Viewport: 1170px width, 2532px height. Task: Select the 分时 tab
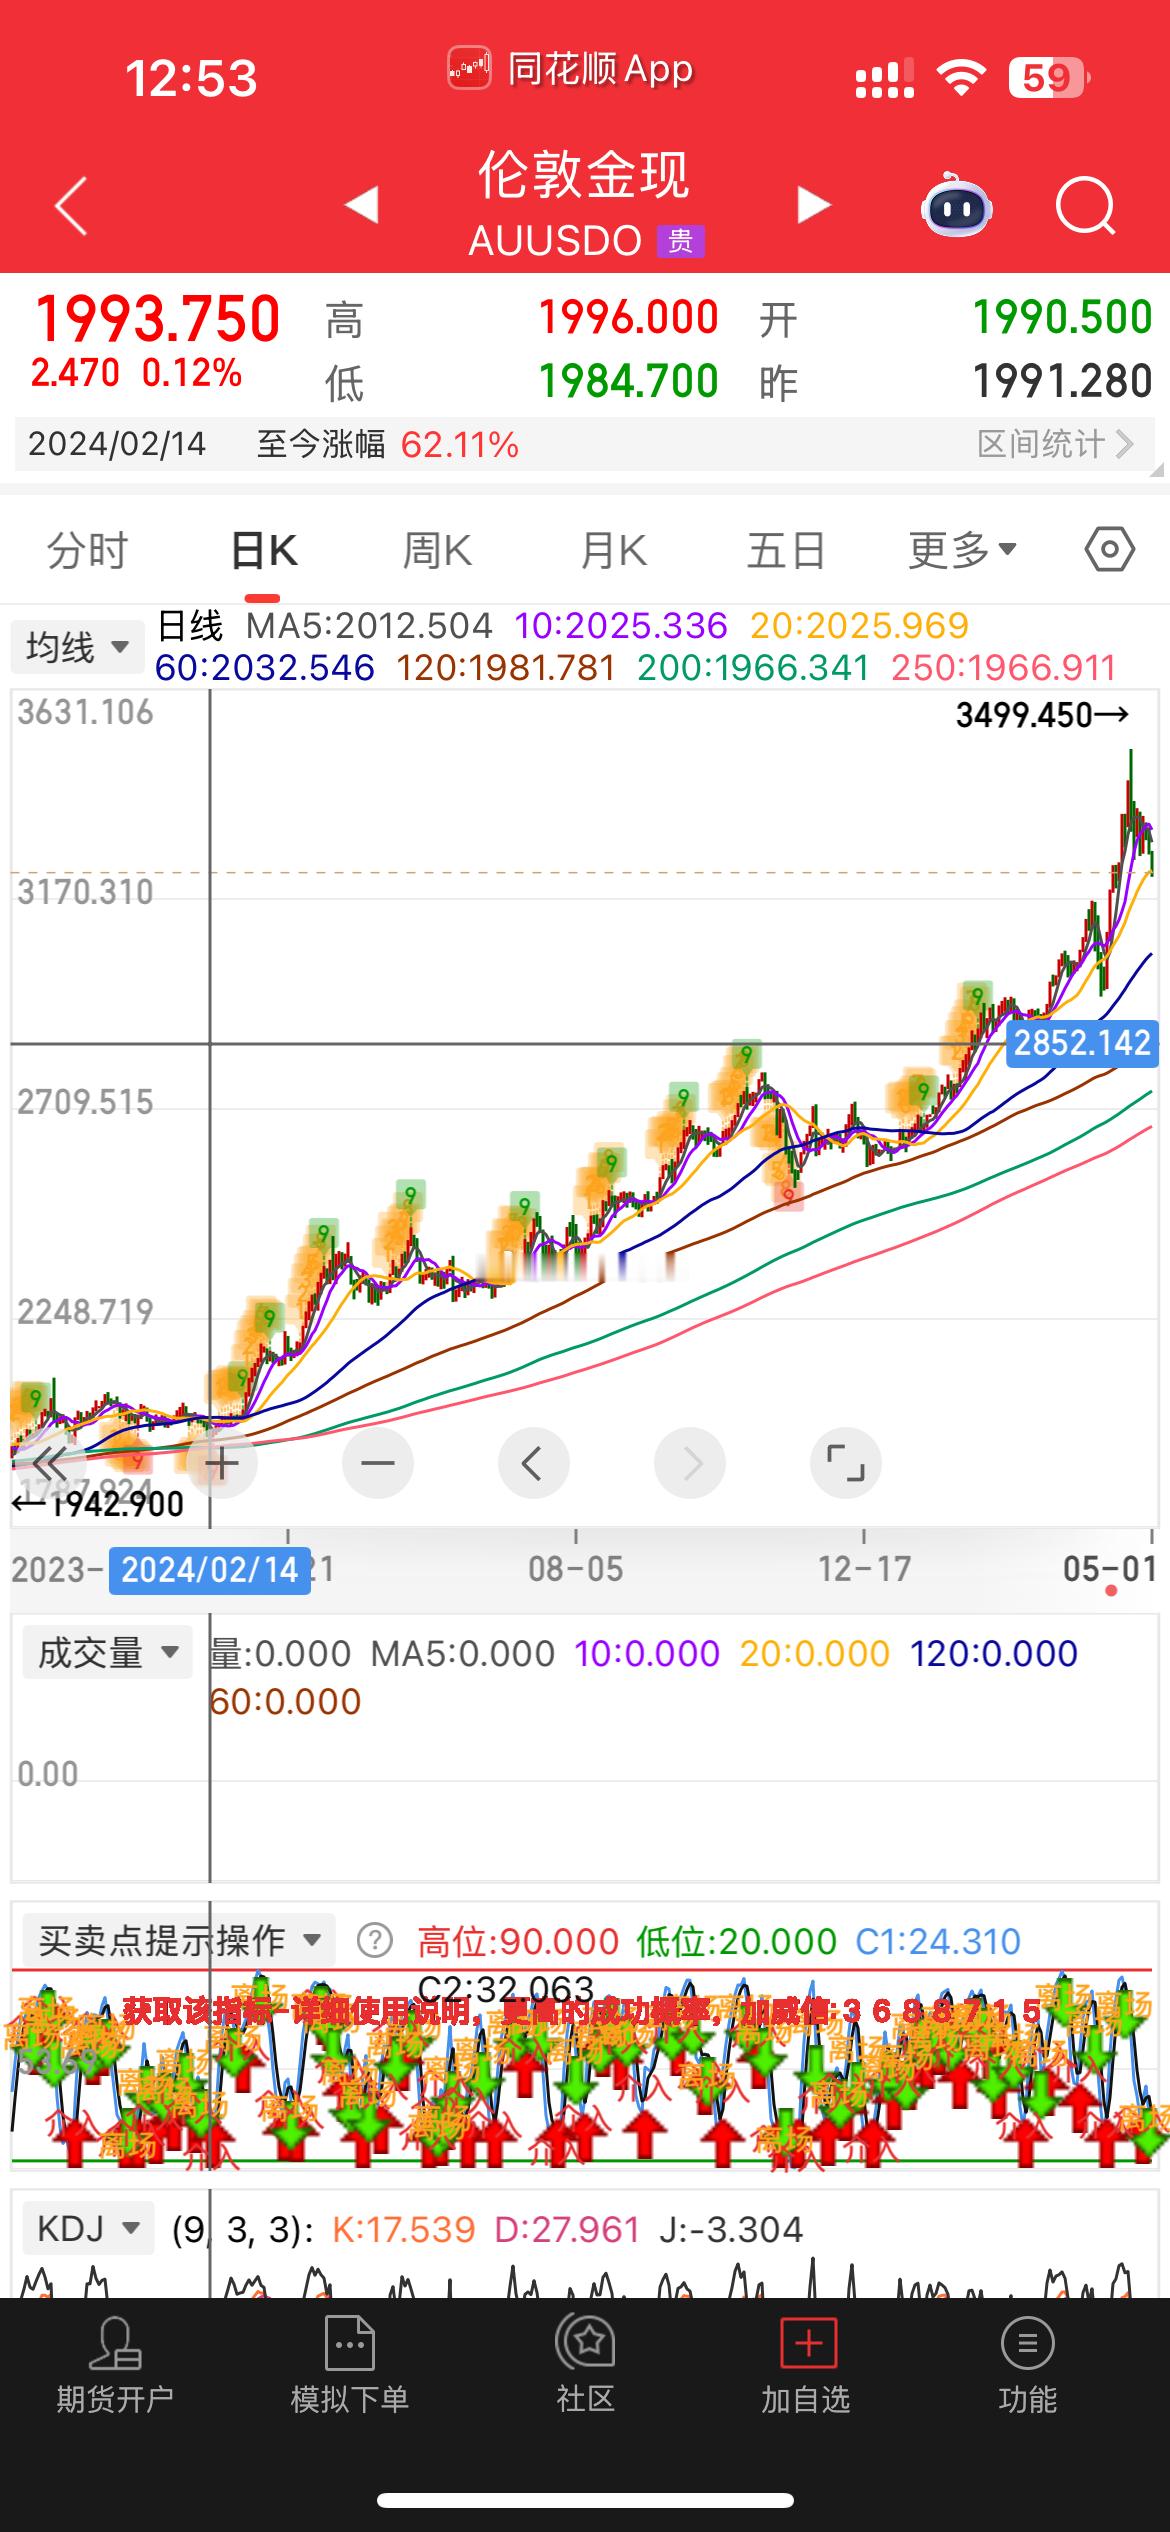[88, 551]
